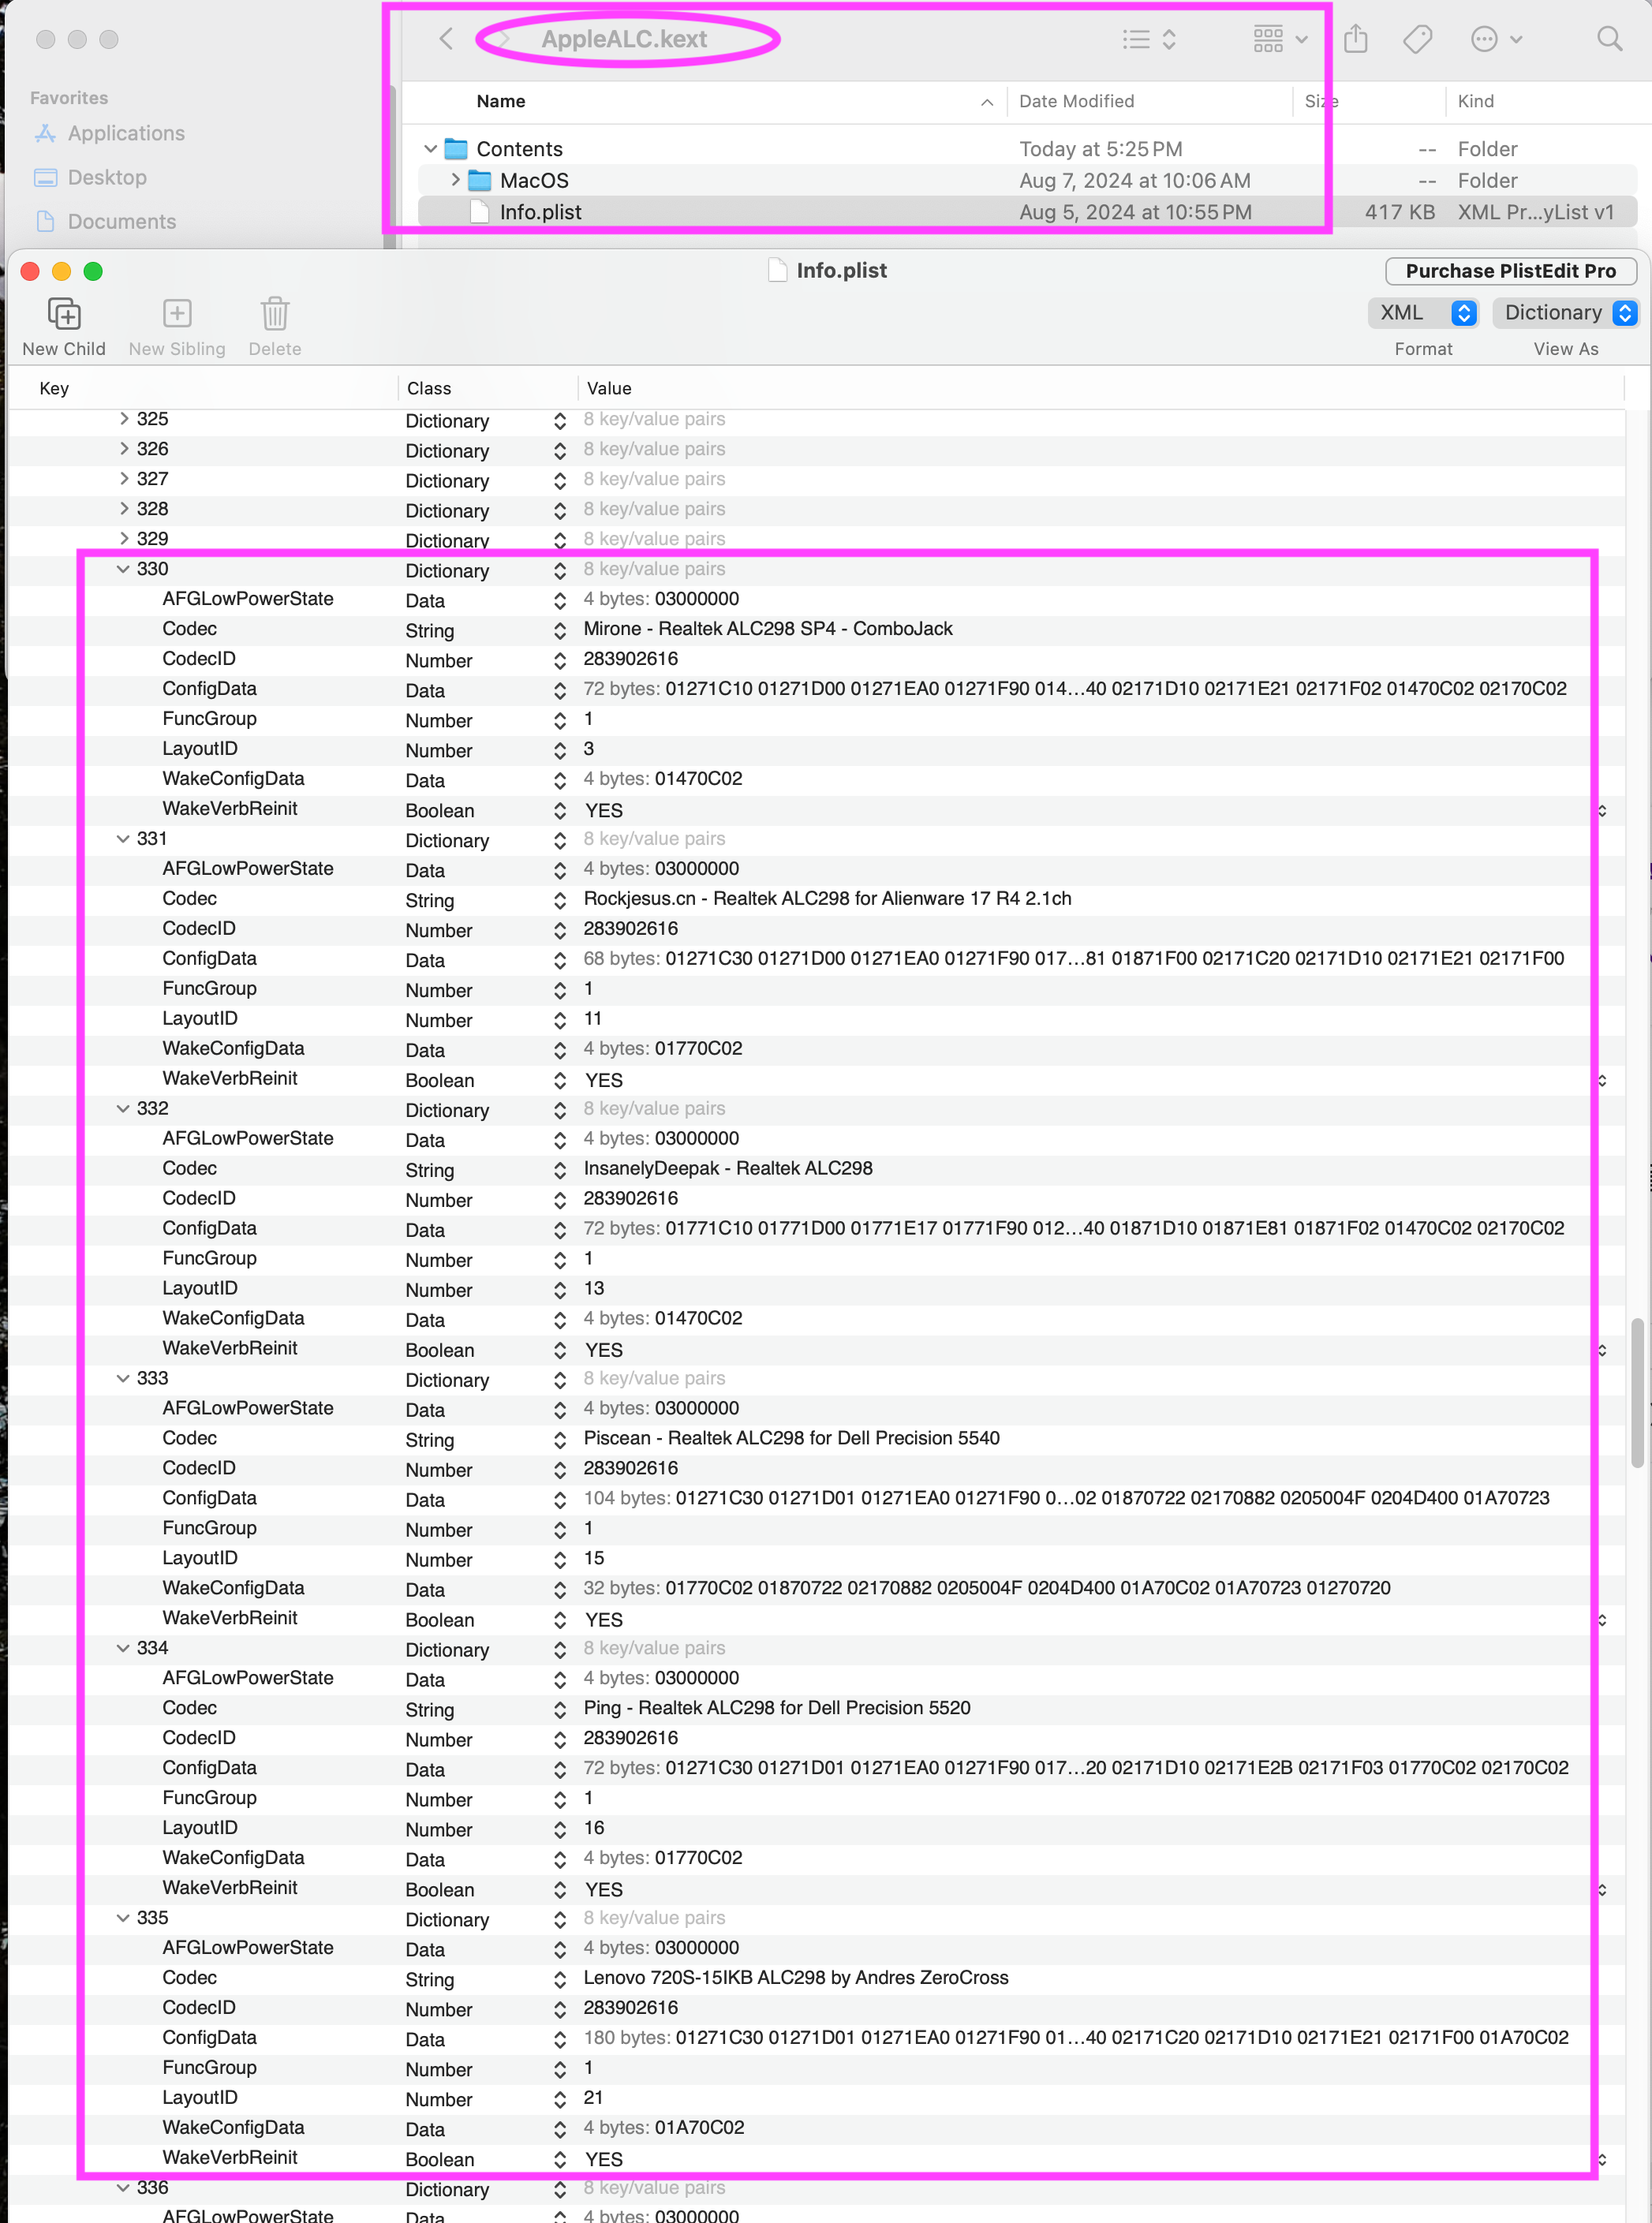The width and height of the screenshot is (1652, 2223).
Task: Click the Class column header
Action: point(429,388)
